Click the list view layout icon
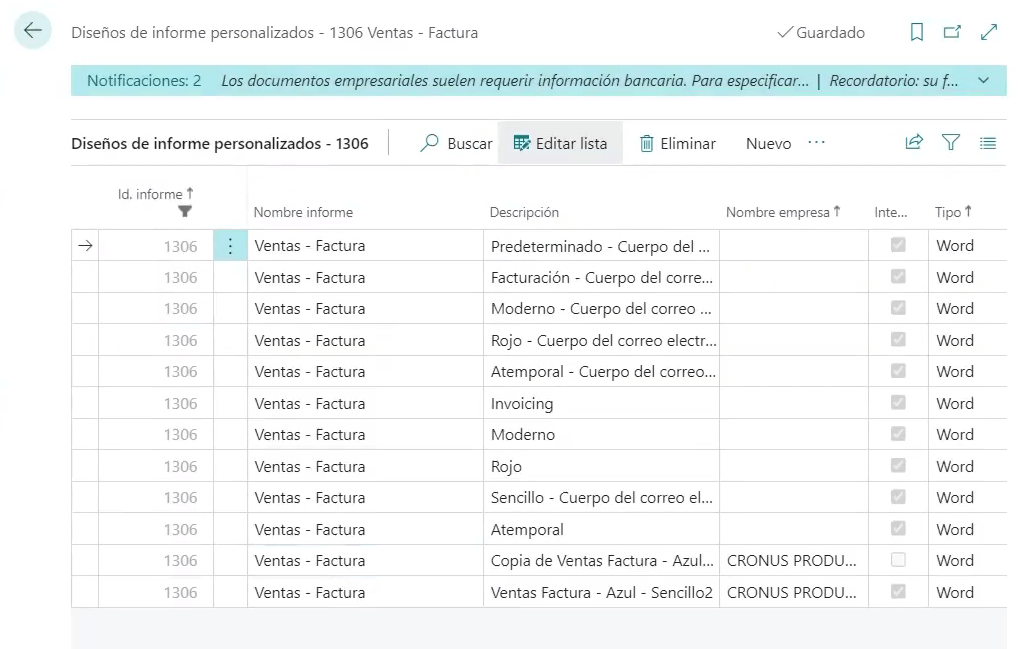The width and height of the screenshot is (1020, 649). [988, 143]
